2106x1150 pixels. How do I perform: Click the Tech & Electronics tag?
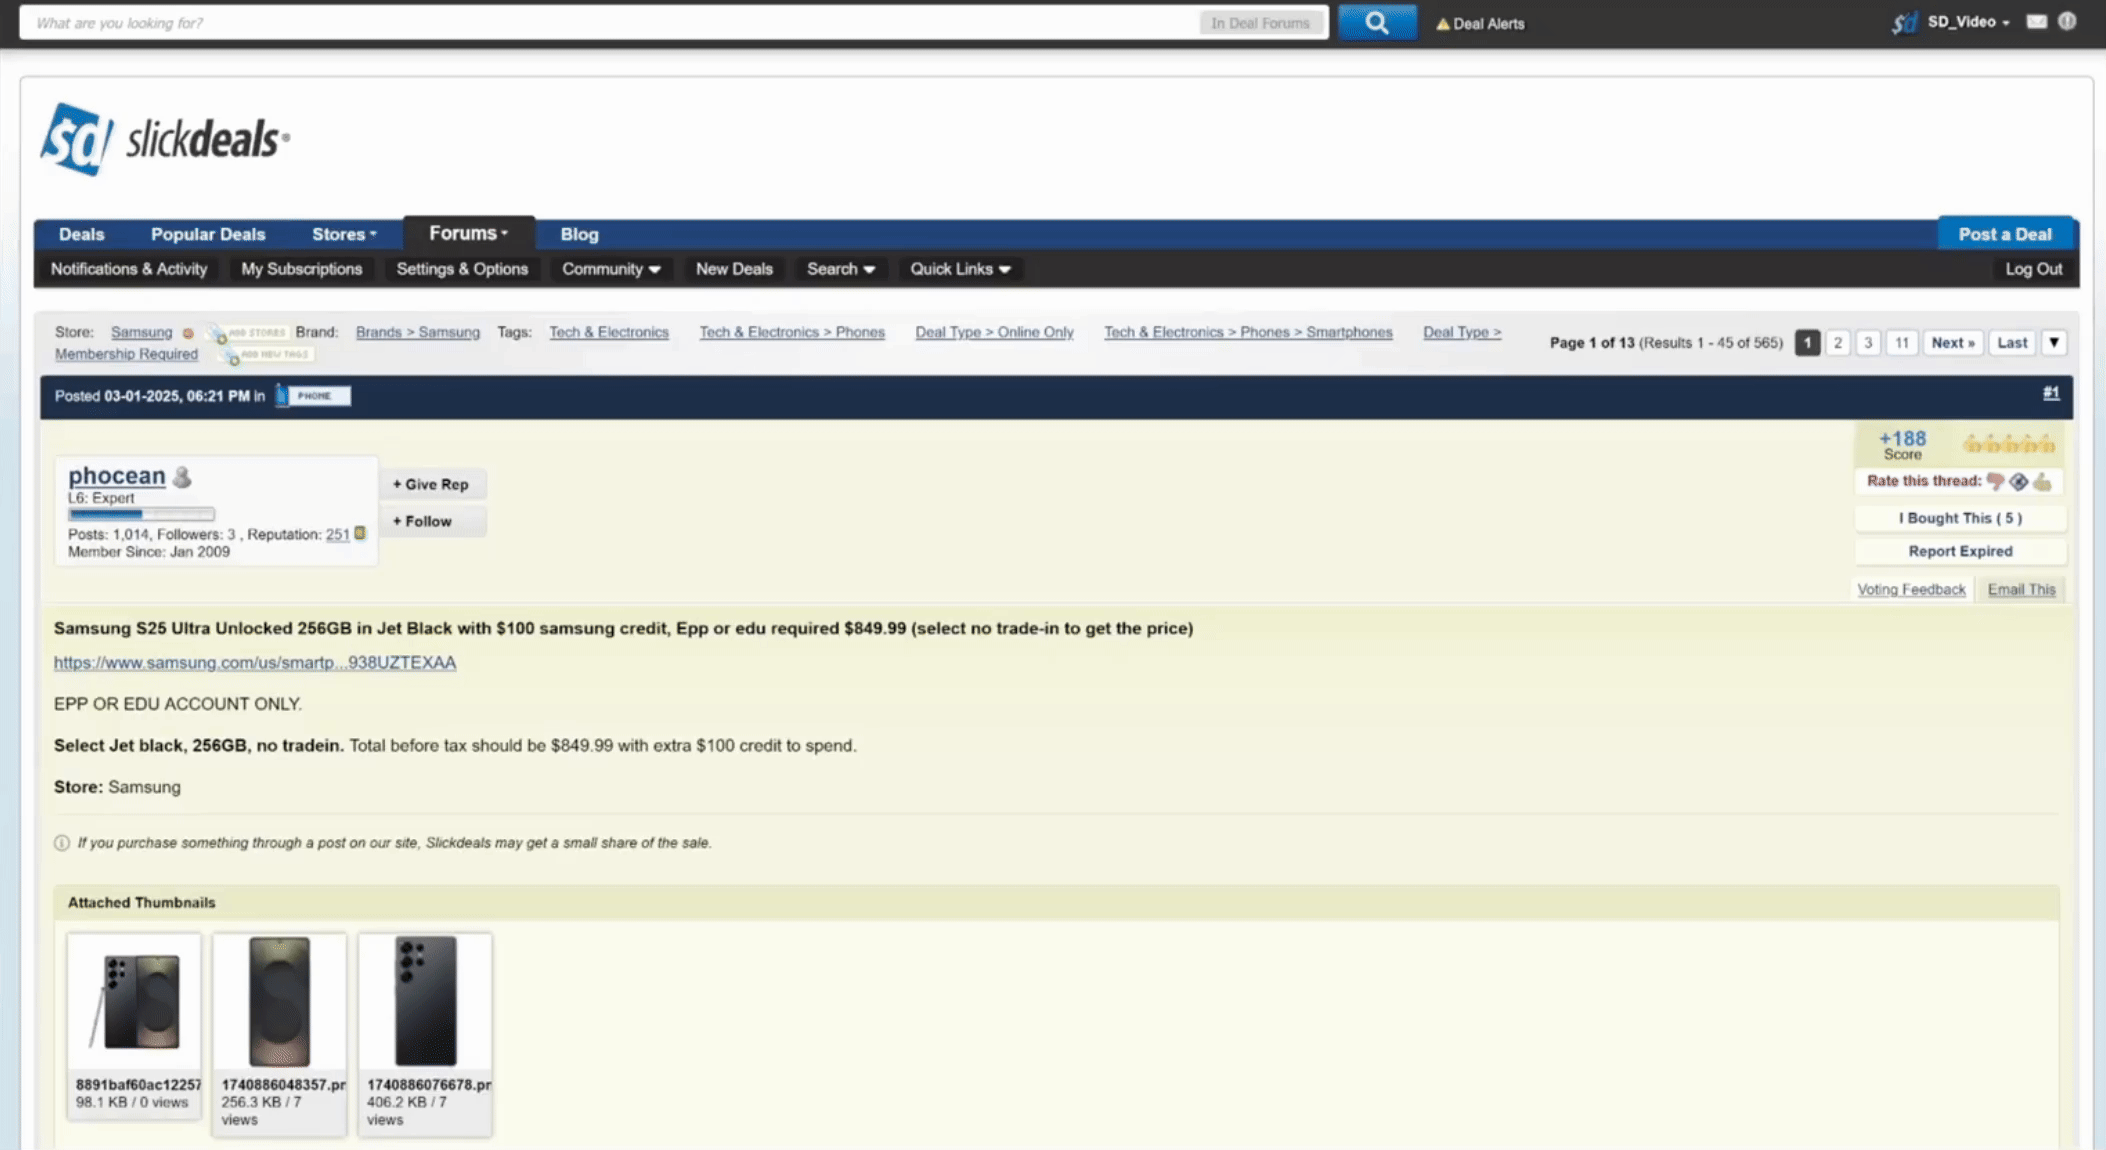[608, 332]
